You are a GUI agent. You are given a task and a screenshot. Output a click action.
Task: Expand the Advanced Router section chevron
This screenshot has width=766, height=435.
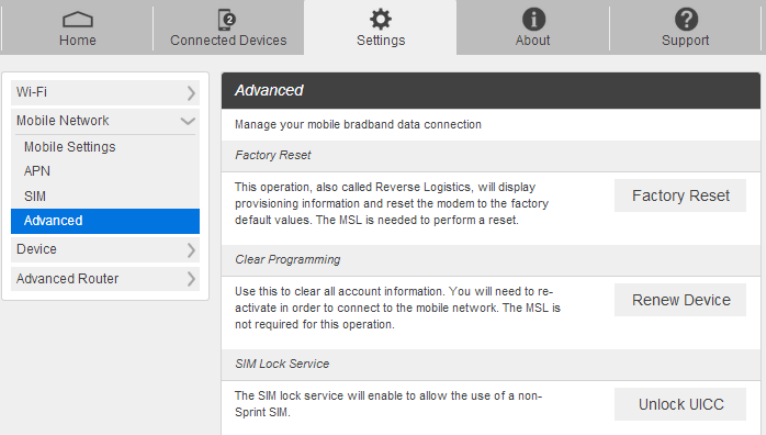tap(190, 279)
